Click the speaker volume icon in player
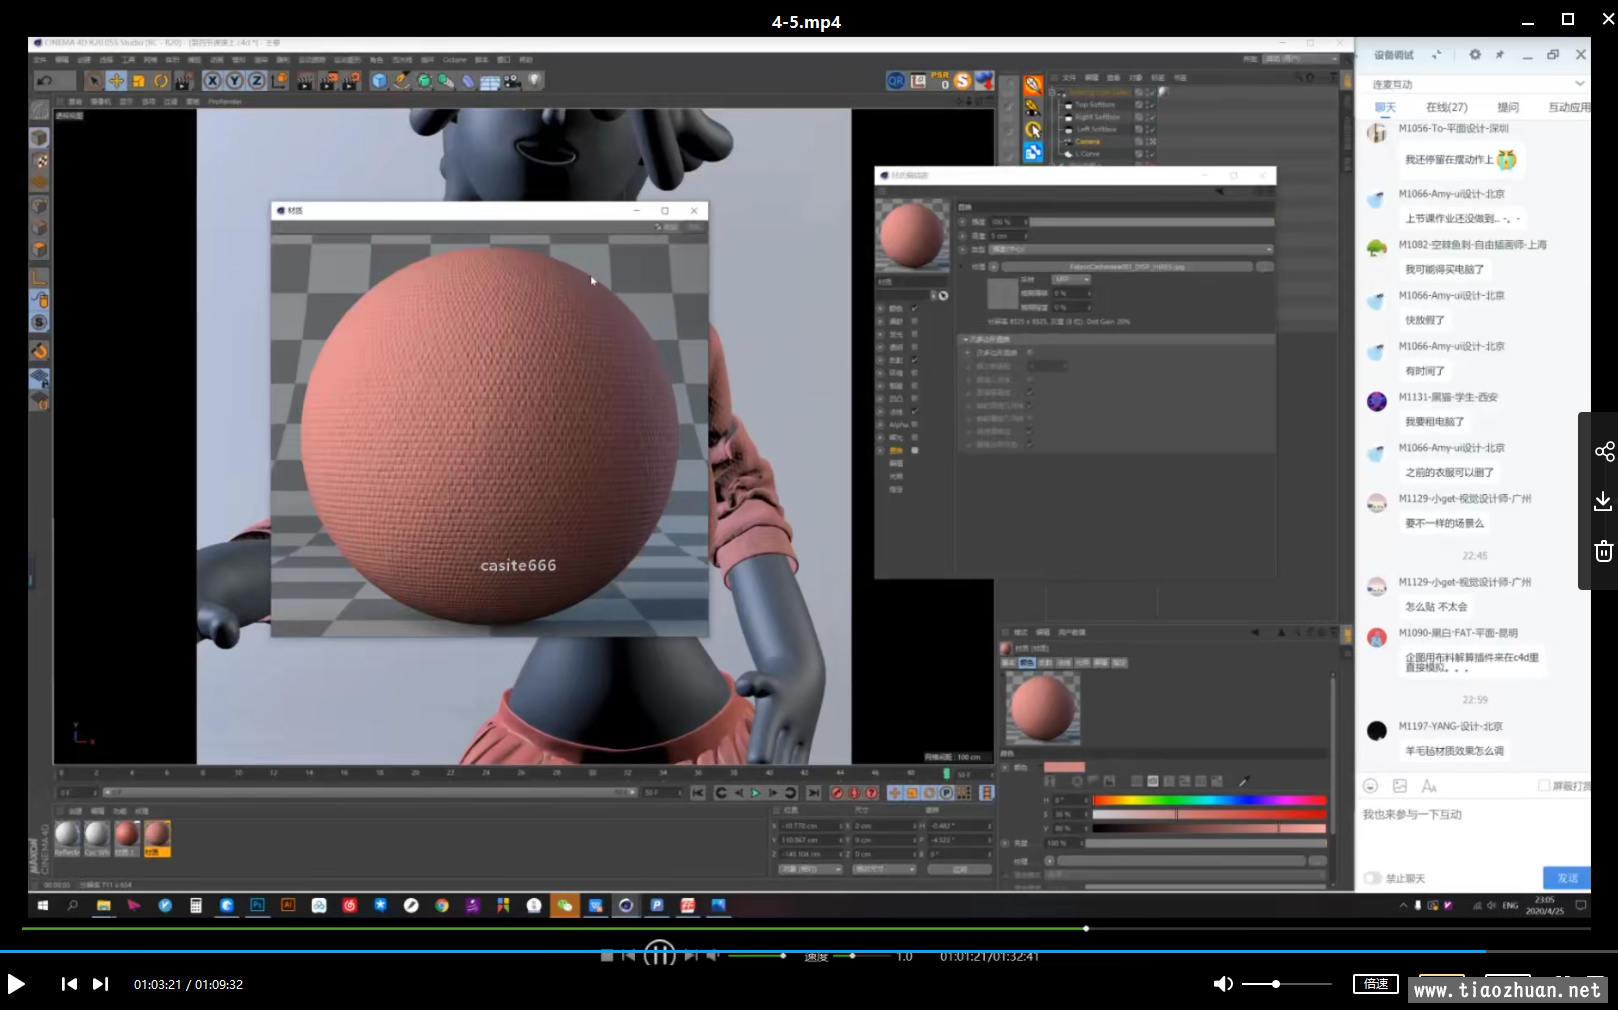 [1222, 984]
